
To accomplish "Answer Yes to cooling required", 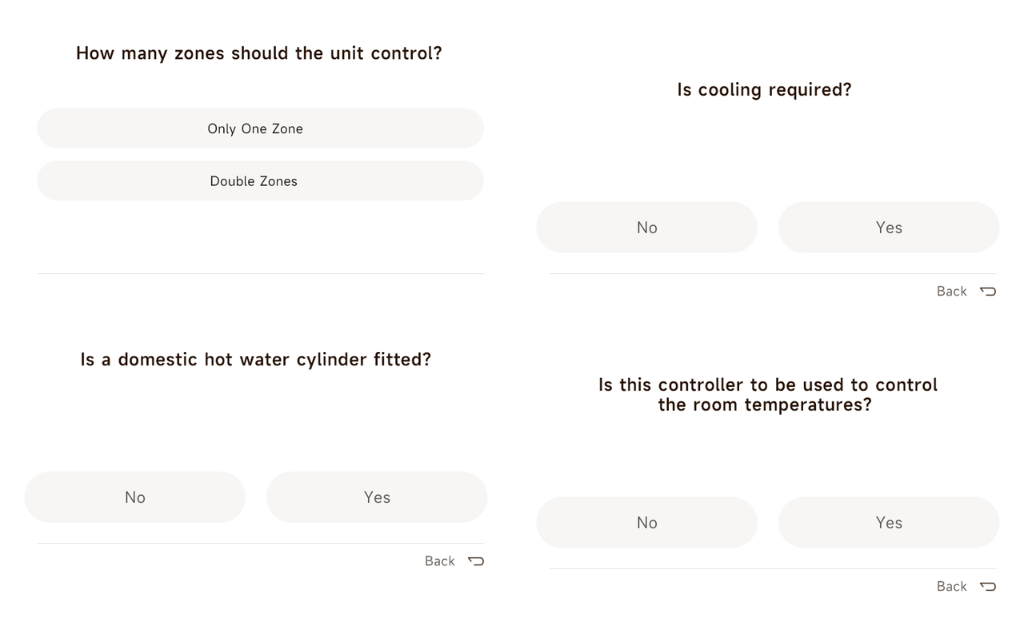I will coord(888,227).
